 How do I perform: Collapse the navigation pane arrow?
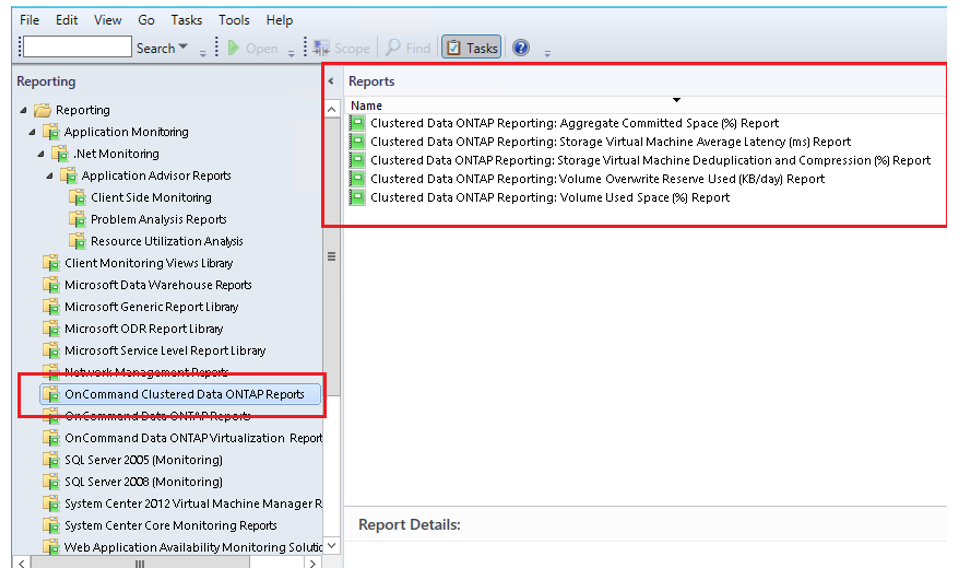point(331,81)
